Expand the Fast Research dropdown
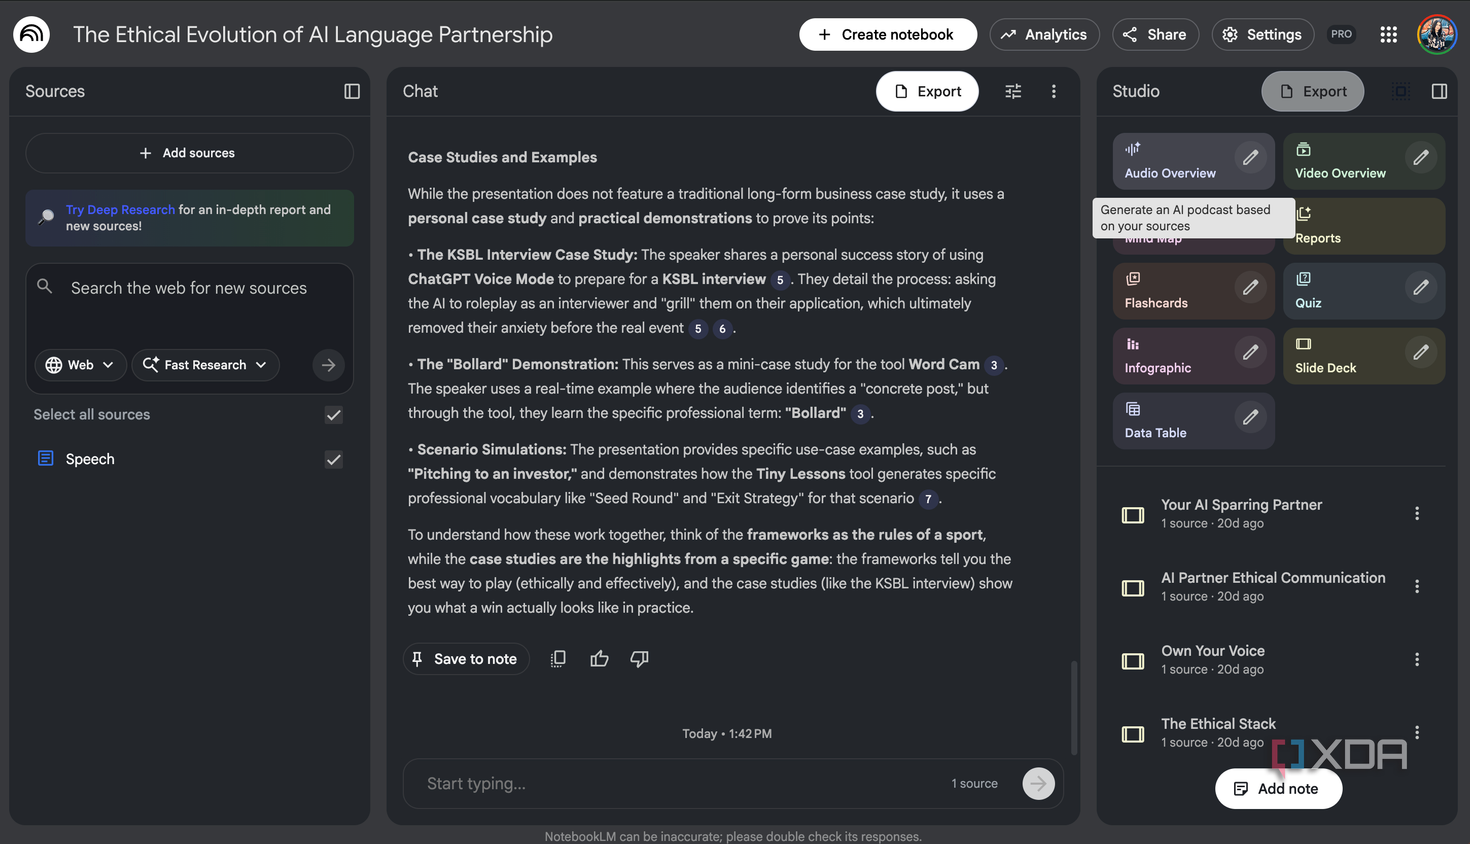This screenshot has width=1470, height=844. click(205, 364)
